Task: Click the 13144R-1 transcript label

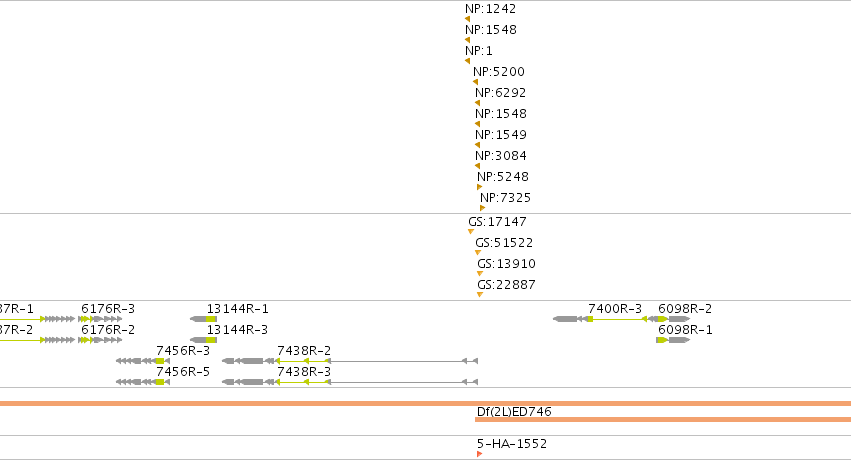Action: click(x=238, y=309)
